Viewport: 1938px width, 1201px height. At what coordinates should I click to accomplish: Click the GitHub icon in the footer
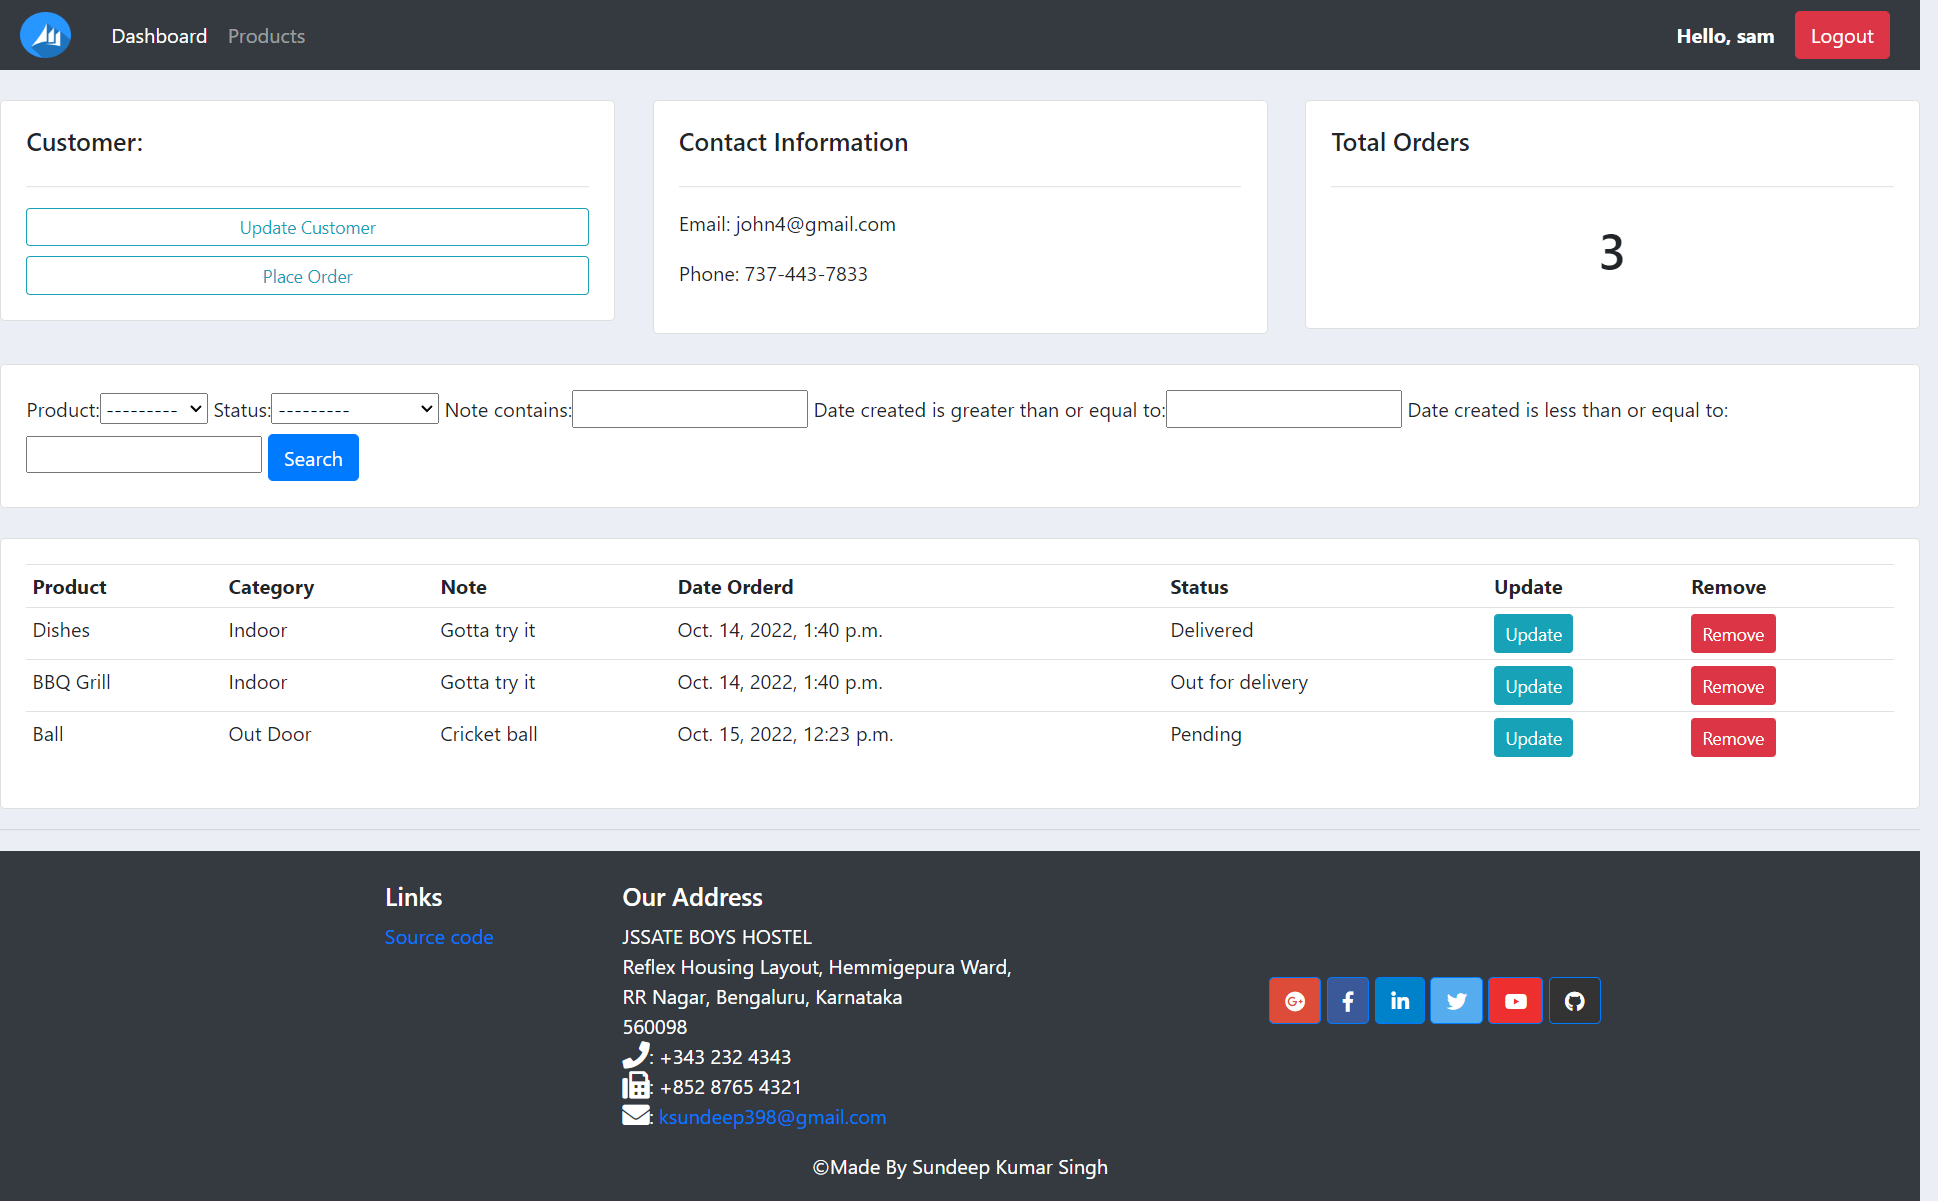click(x=1574, y=1000)
